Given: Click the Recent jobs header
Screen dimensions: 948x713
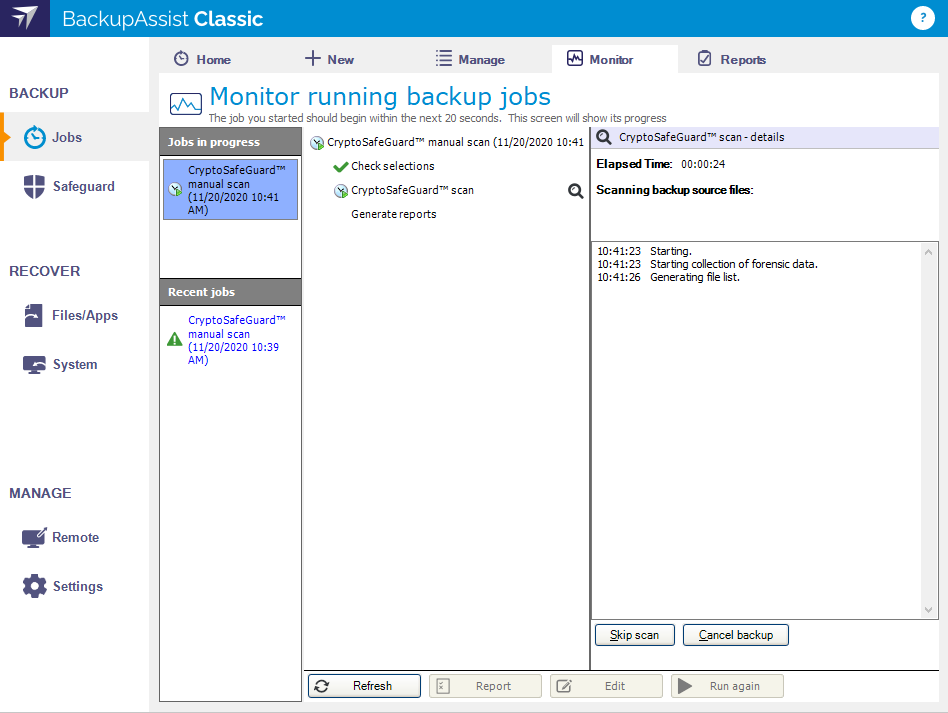Looking at the screenshot, I should (x=230, y=291).
